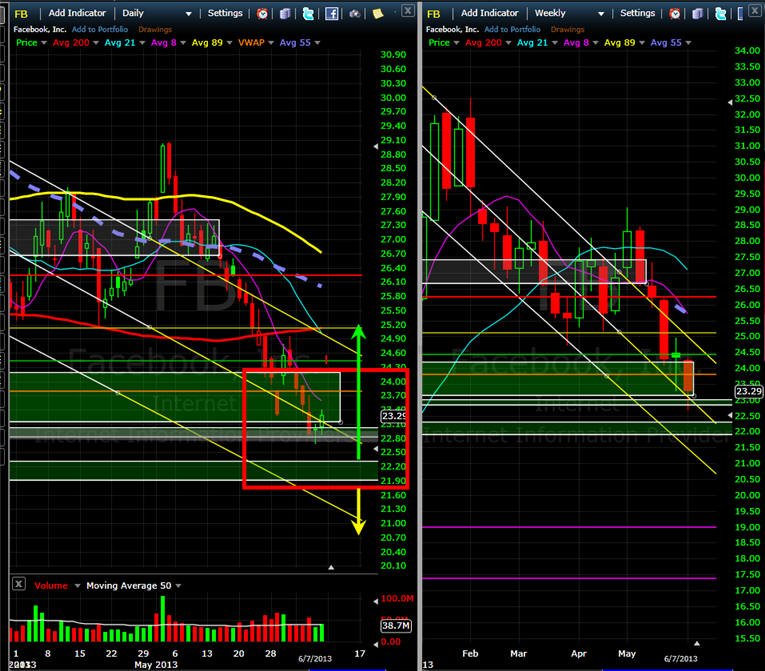Viewport: 765px width, 671px height.
Task: Click the Twitter icon in Weekly chart toolbar
Action: (720, 14)
